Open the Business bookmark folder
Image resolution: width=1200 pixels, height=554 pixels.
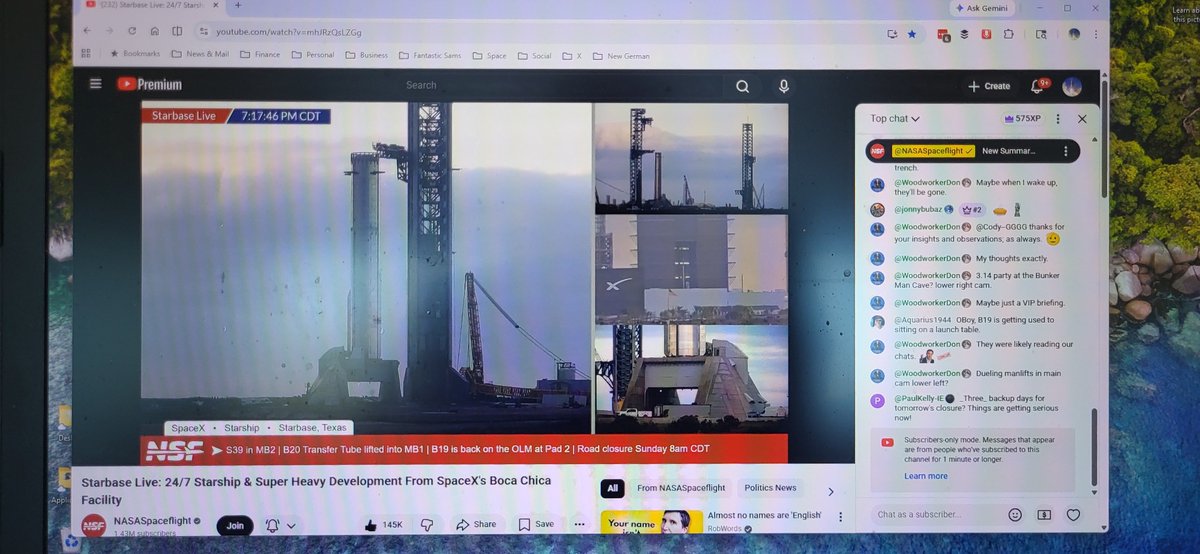pyautogui.click(x=366, y=55)
